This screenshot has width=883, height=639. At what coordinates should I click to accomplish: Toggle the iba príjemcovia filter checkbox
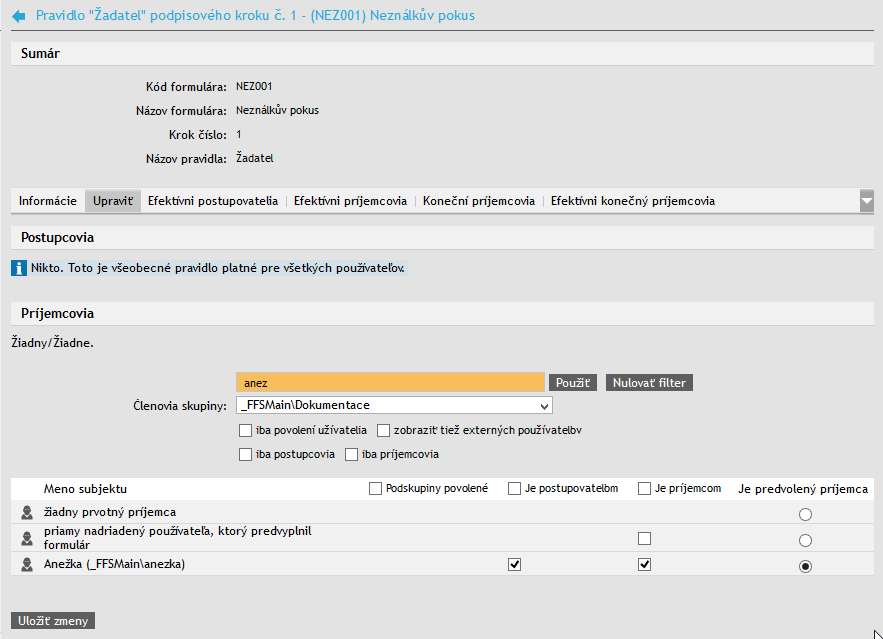[x=352, y=455]
